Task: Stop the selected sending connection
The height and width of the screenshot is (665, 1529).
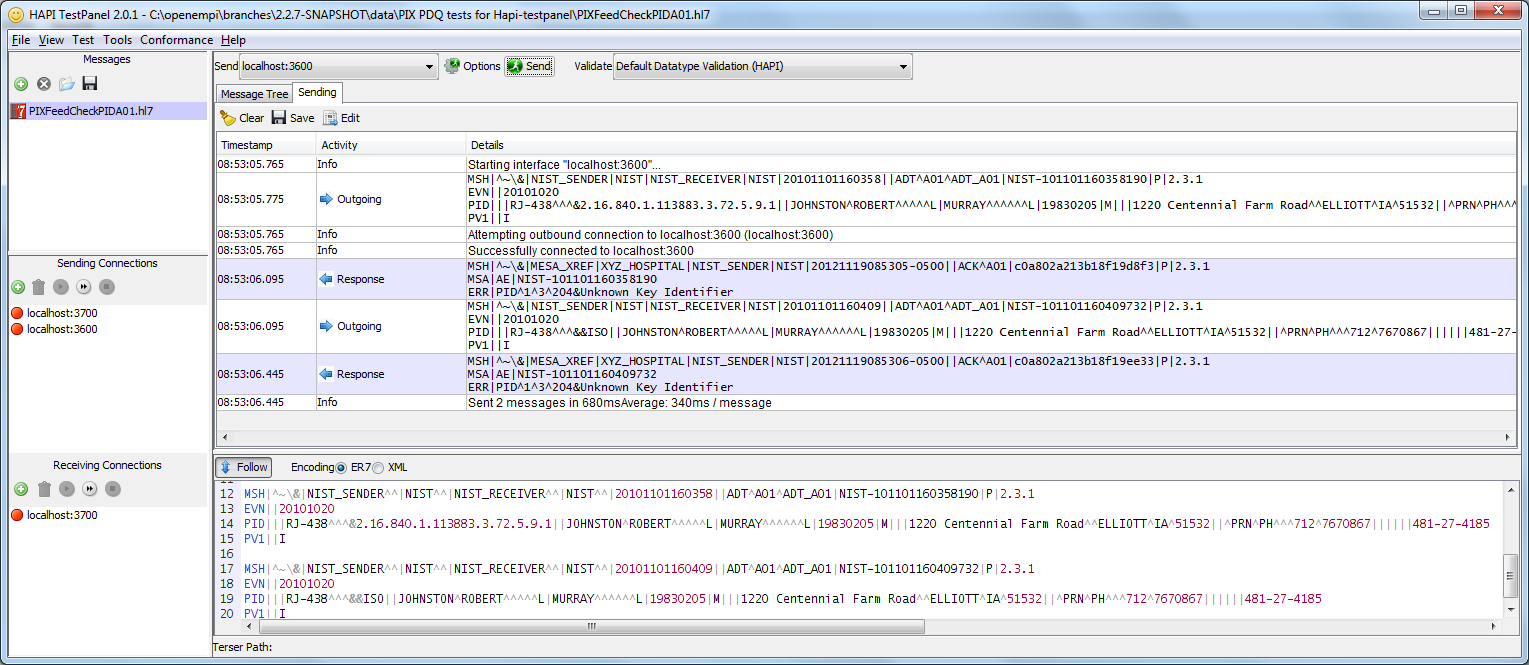Action: [107, 287]
